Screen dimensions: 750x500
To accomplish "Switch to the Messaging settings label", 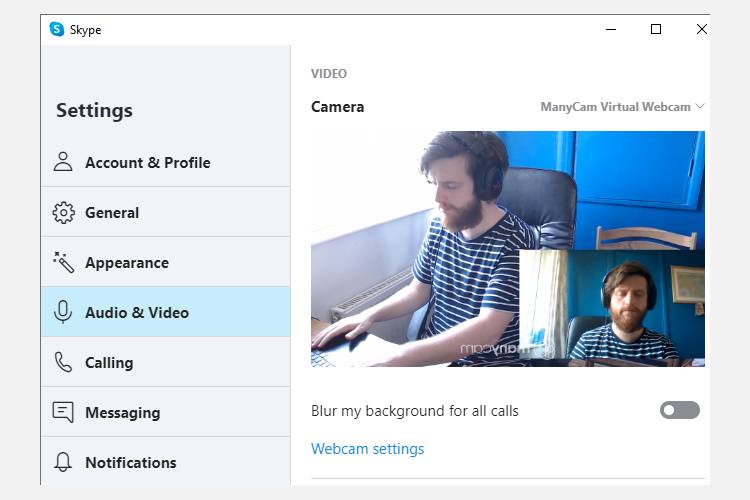I will pyautogui.click(x=122, y=412).
